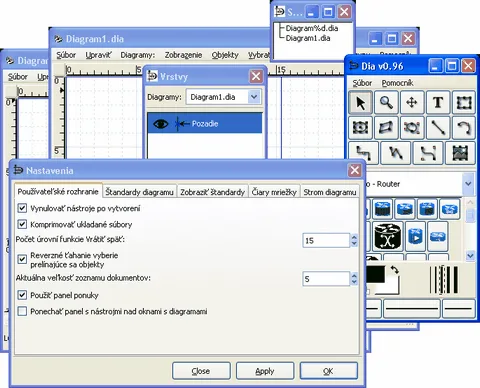Toggle Reverzné ťahanie vyberie checkbox
Viewport: 480px width, 388px height.
22,259
